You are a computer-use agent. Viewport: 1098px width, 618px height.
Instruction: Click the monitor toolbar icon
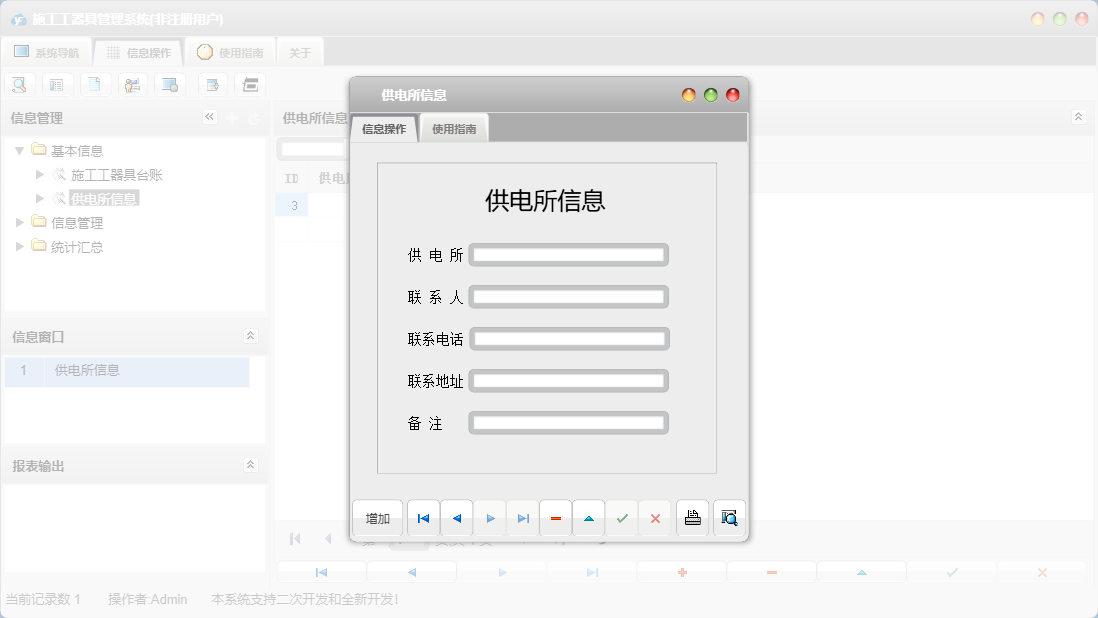[170, 84]
